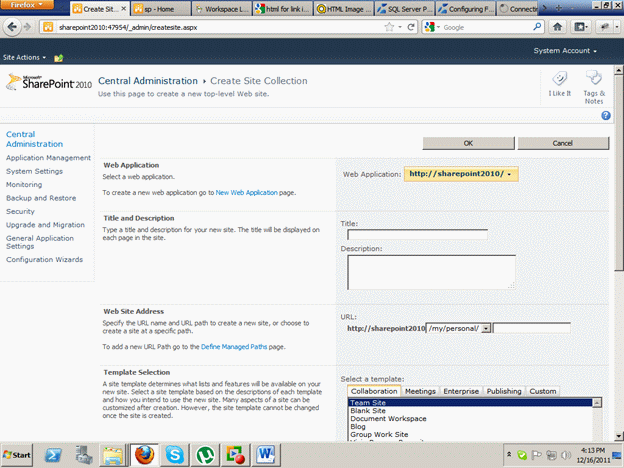The image size is (624, 468).
Task: Open the System Account menu
Action: coord(565,51)
